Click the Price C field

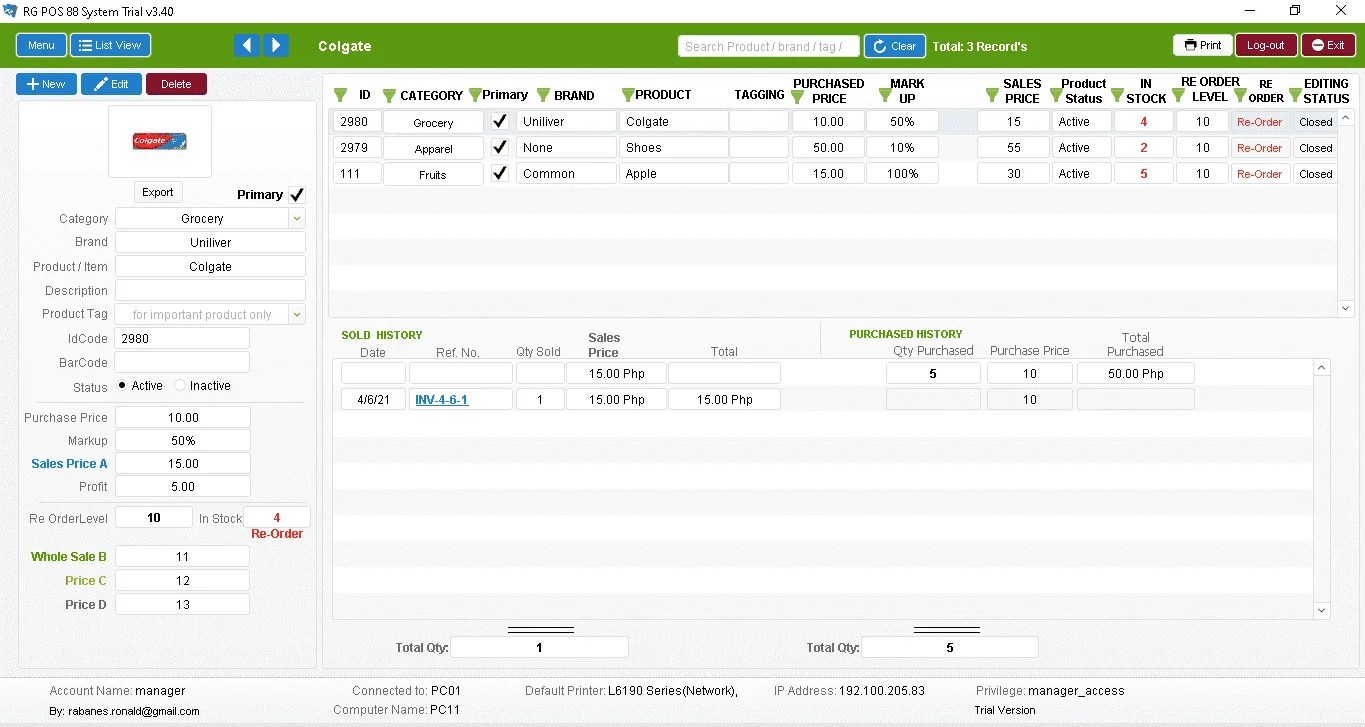tap(182, 580)
